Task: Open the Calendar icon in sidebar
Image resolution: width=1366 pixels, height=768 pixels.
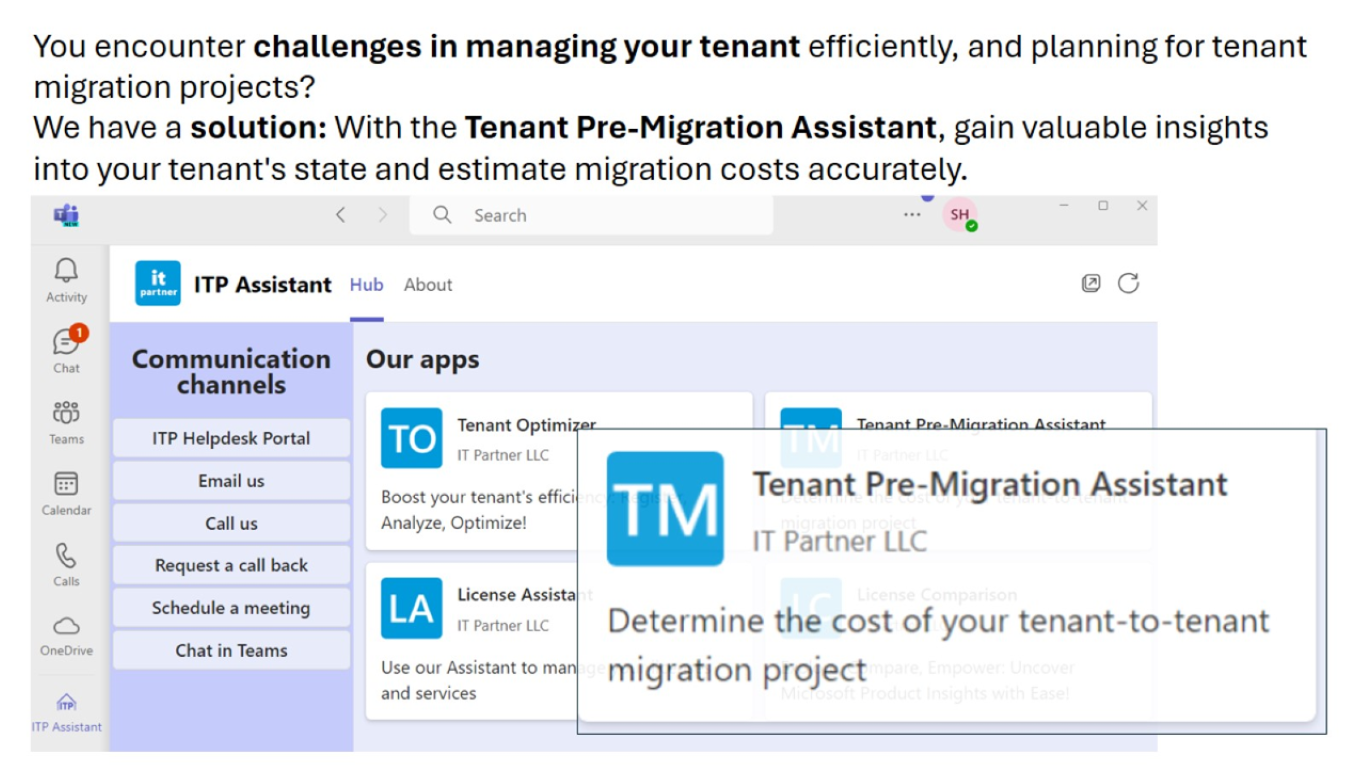Action: coord(66,484)
